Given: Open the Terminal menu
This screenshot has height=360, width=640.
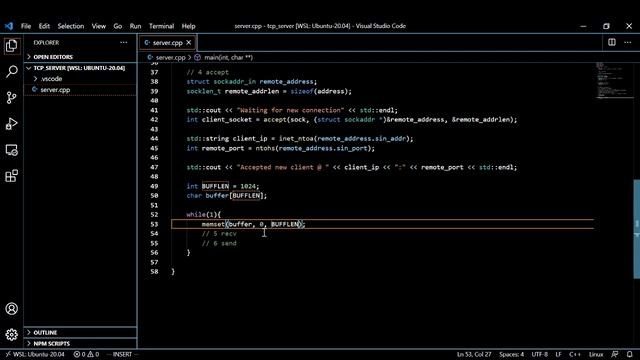Looking at the screenshot, I should (161, 26).
